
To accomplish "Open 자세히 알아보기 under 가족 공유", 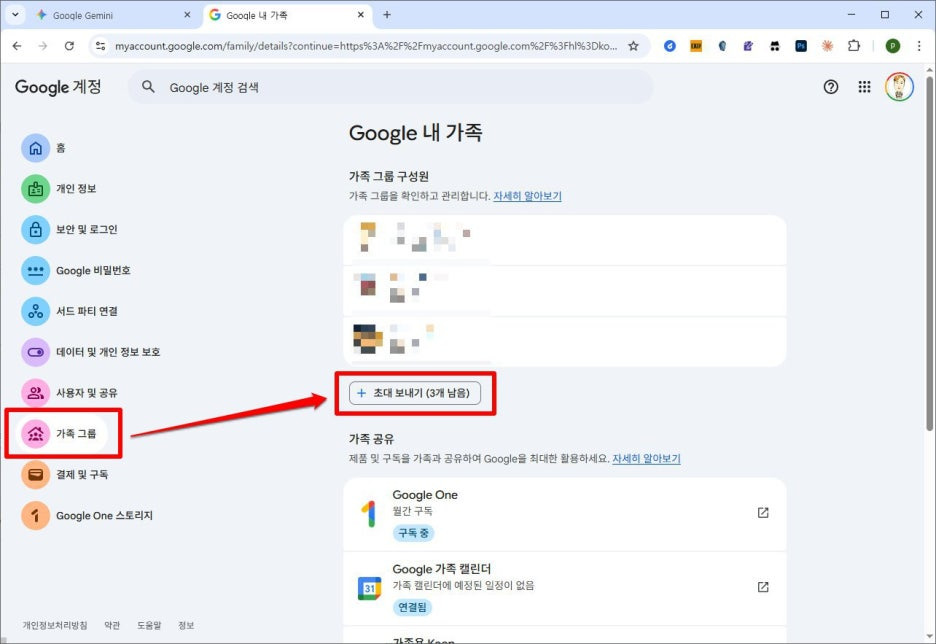I will click(x=646, y=458).
